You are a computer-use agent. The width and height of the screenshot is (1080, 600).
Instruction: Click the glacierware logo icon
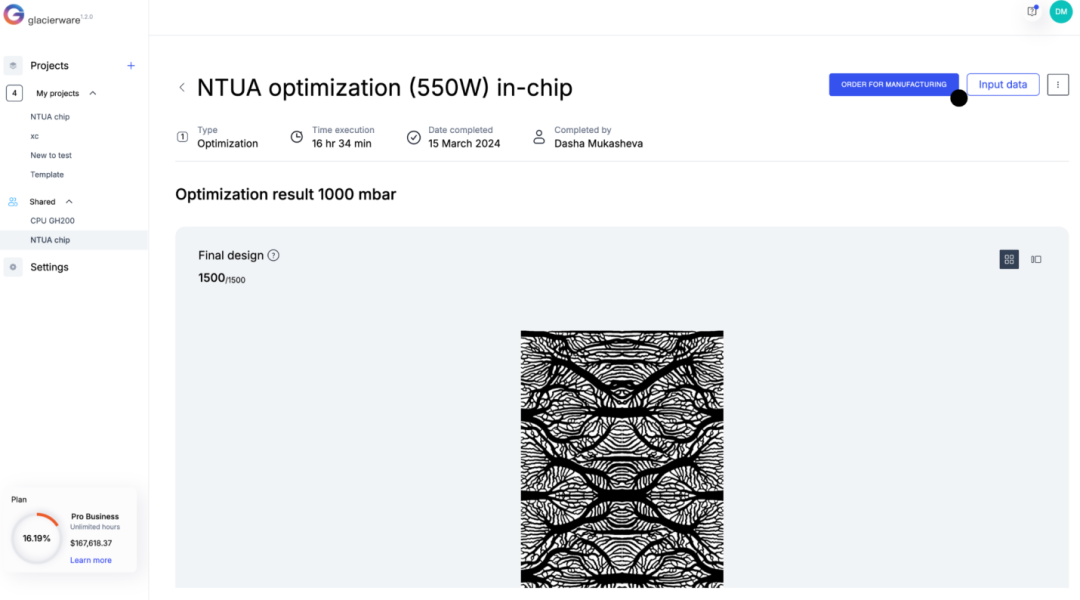point(14,14)
